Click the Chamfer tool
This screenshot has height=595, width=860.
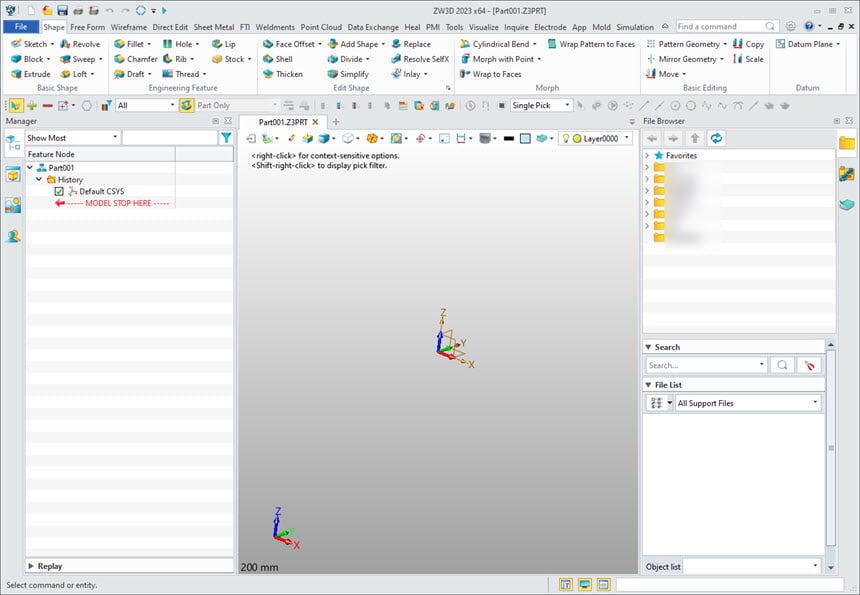(135, 59)
